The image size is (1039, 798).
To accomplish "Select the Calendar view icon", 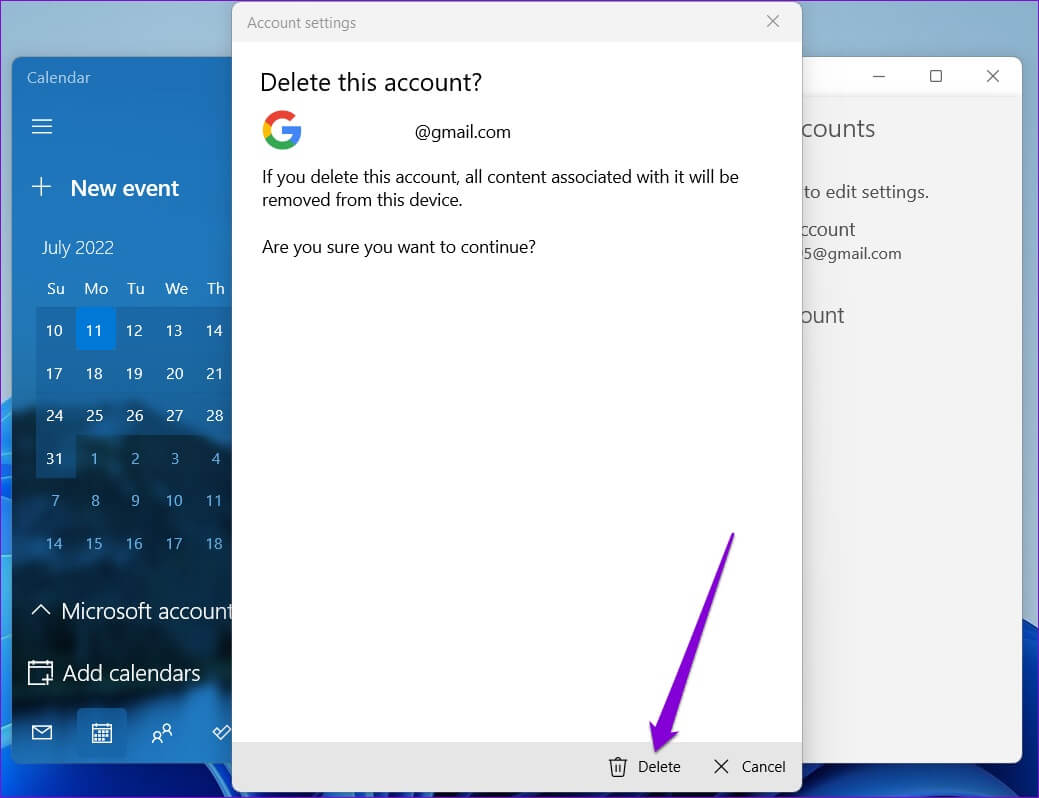I will 101,732.
